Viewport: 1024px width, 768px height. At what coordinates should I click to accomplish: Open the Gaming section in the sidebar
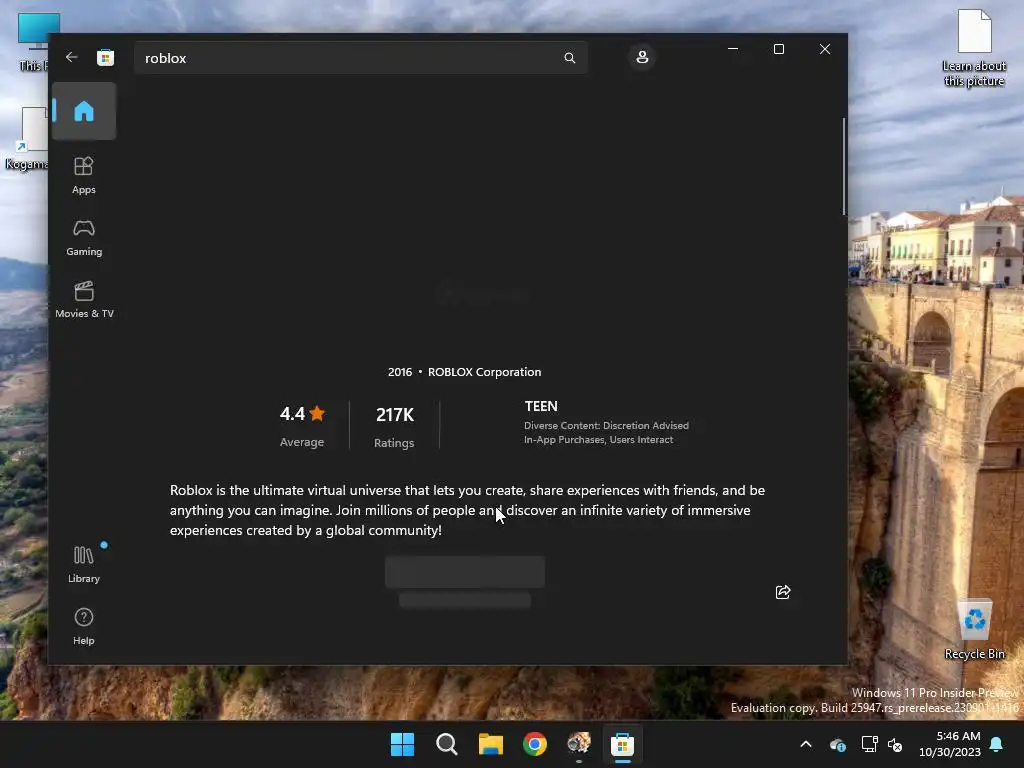point(84,237)
